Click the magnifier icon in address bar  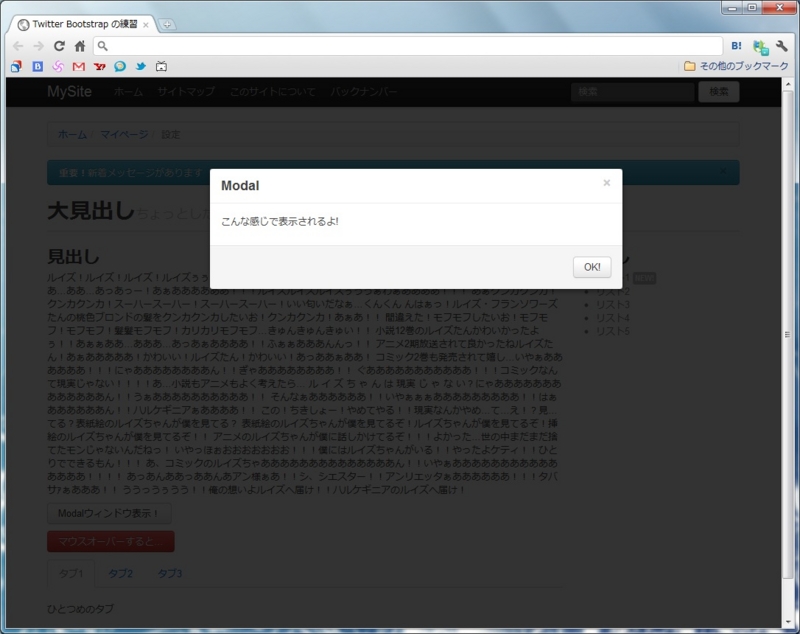pyautogui.click(x=103, y=46)
